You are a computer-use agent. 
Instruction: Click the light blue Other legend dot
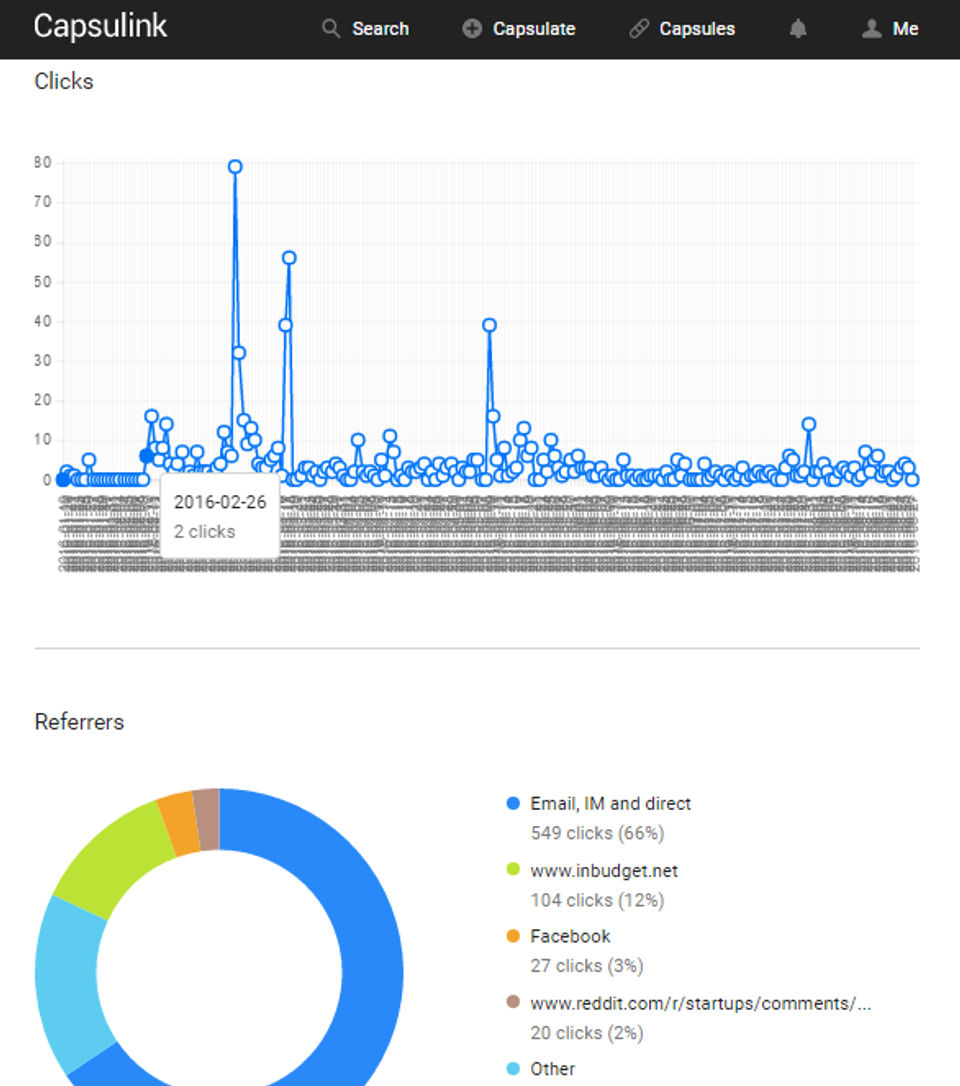(513, 1069)
